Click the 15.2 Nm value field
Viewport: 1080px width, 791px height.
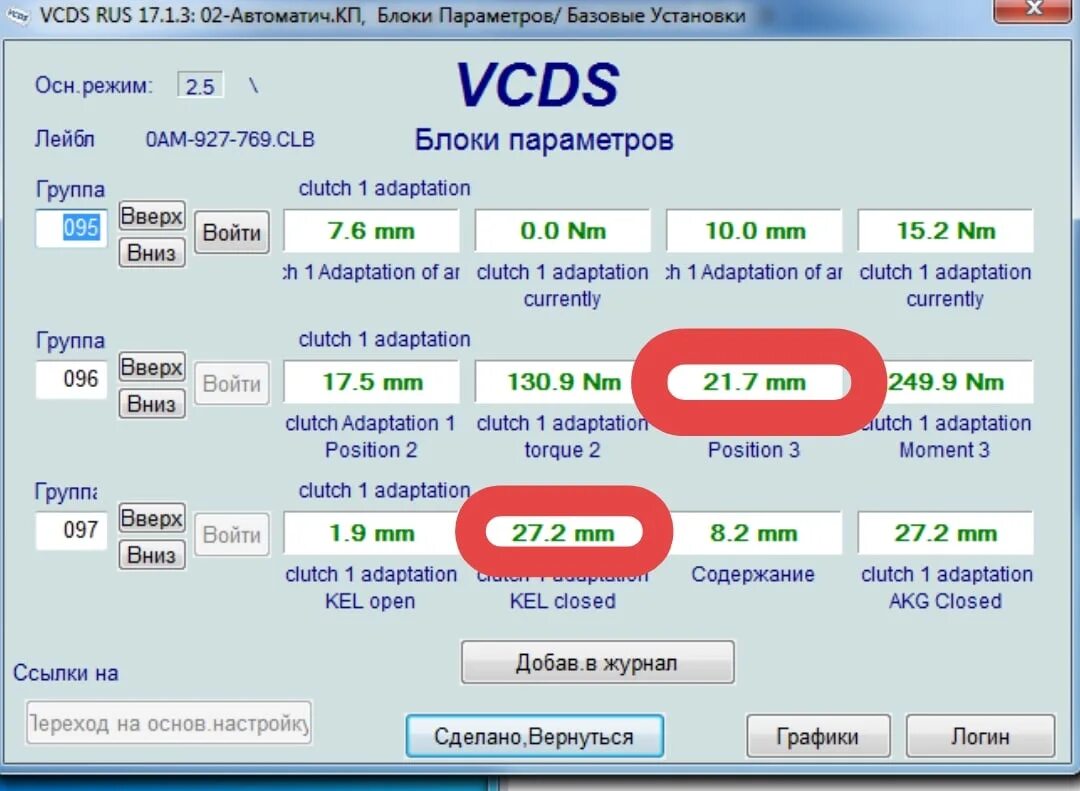click(x=946, y=231)
